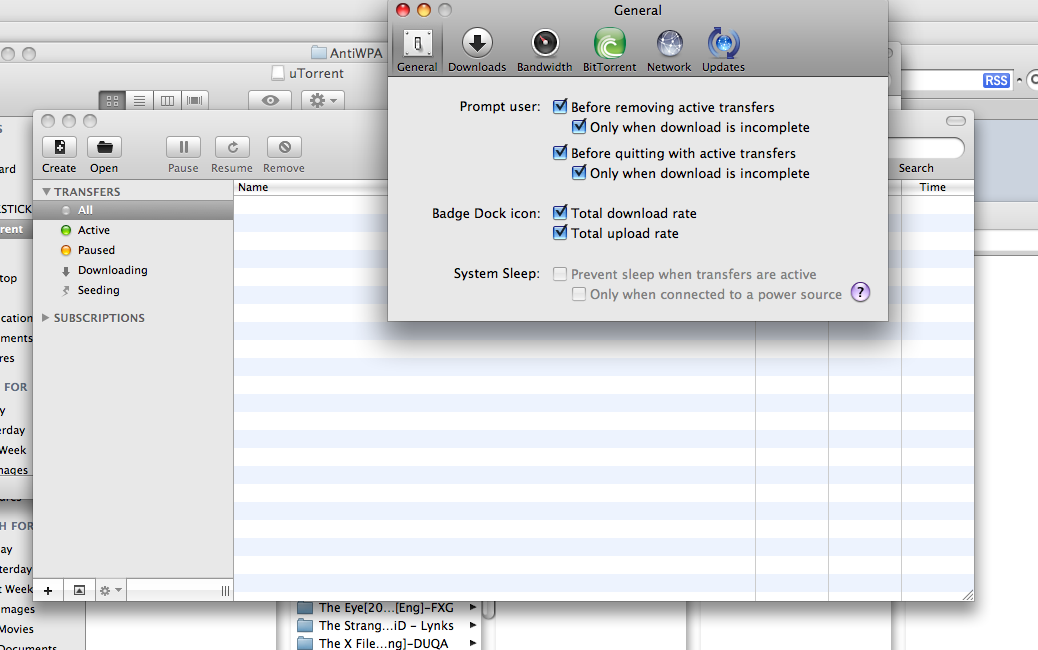Select the Downloading transfers filter
This screenshot has width=1038, height=650.
coord(113,270)
